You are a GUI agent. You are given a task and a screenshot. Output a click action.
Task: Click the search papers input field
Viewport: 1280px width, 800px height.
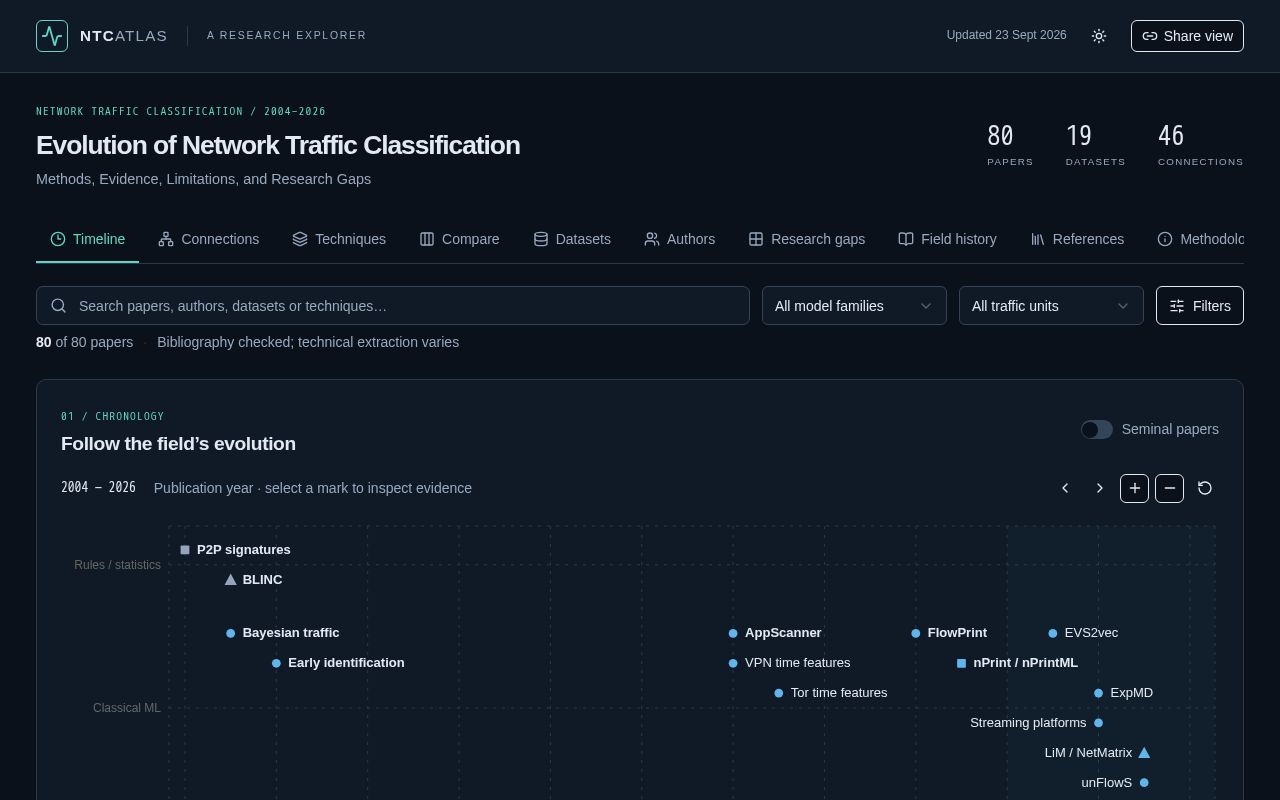point(393,306)
